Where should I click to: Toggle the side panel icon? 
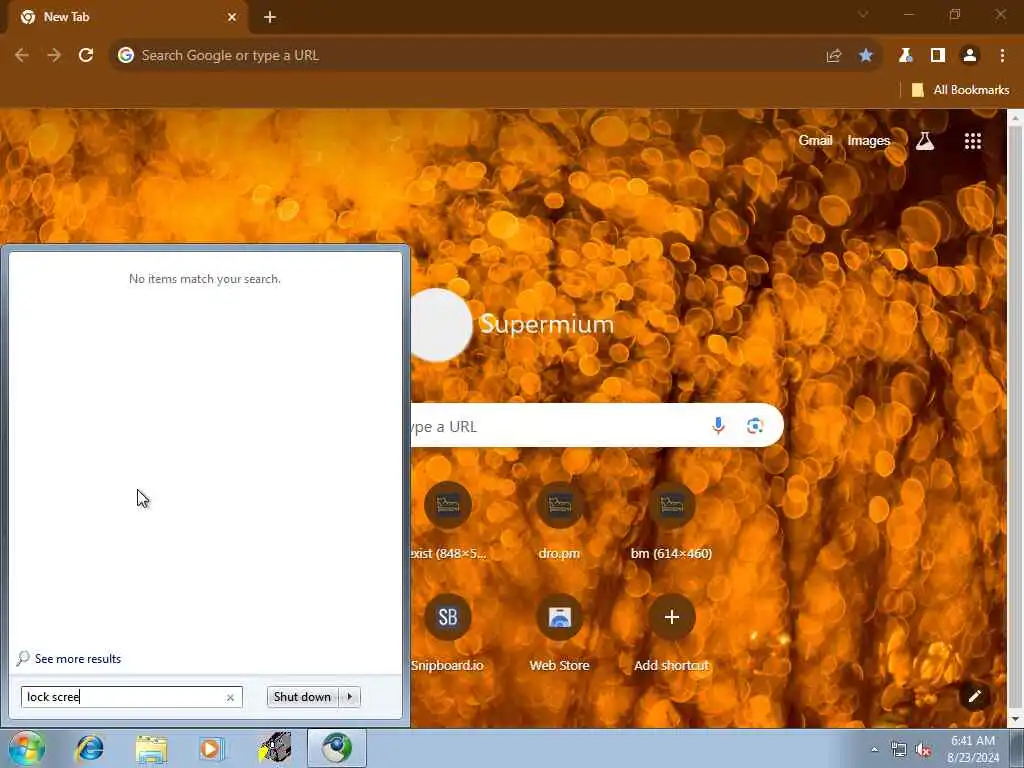[x=938, y=56]
